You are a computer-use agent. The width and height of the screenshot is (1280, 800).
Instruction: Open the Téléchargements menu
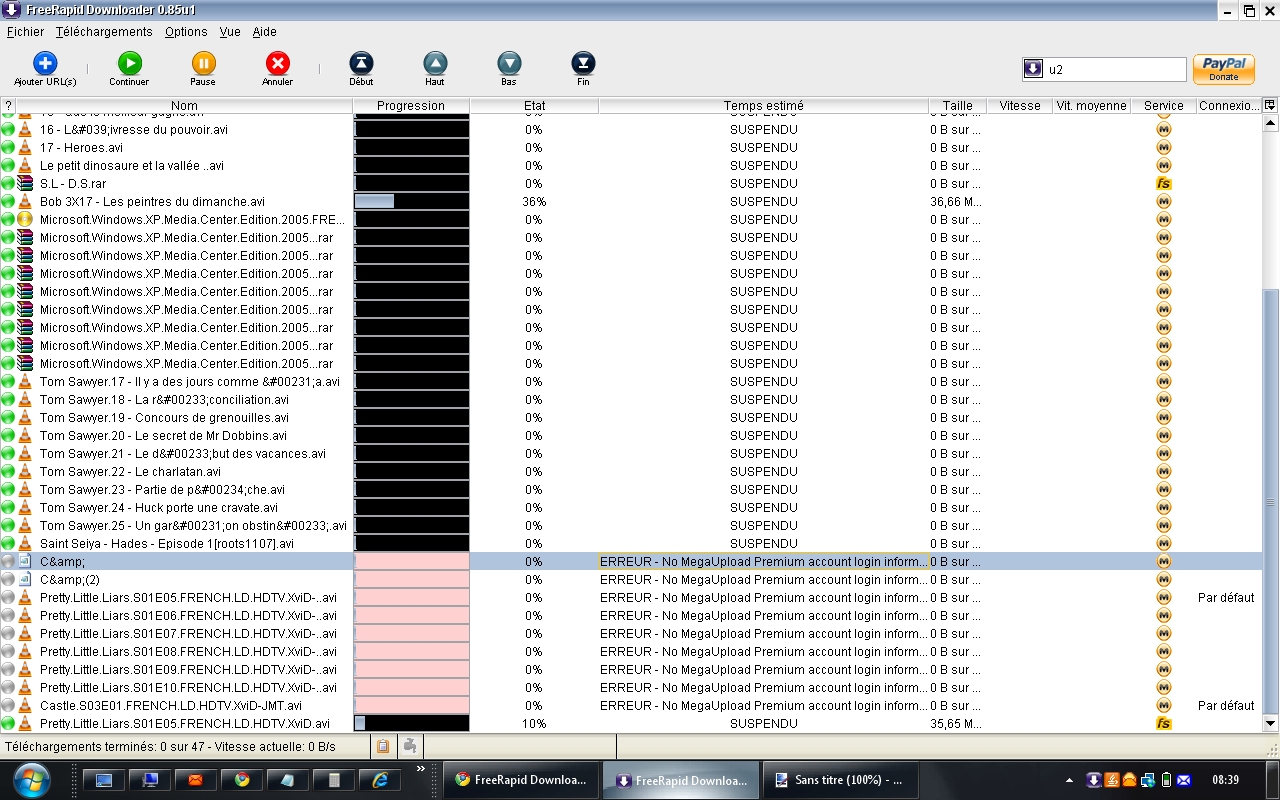[x=104, y=32]
